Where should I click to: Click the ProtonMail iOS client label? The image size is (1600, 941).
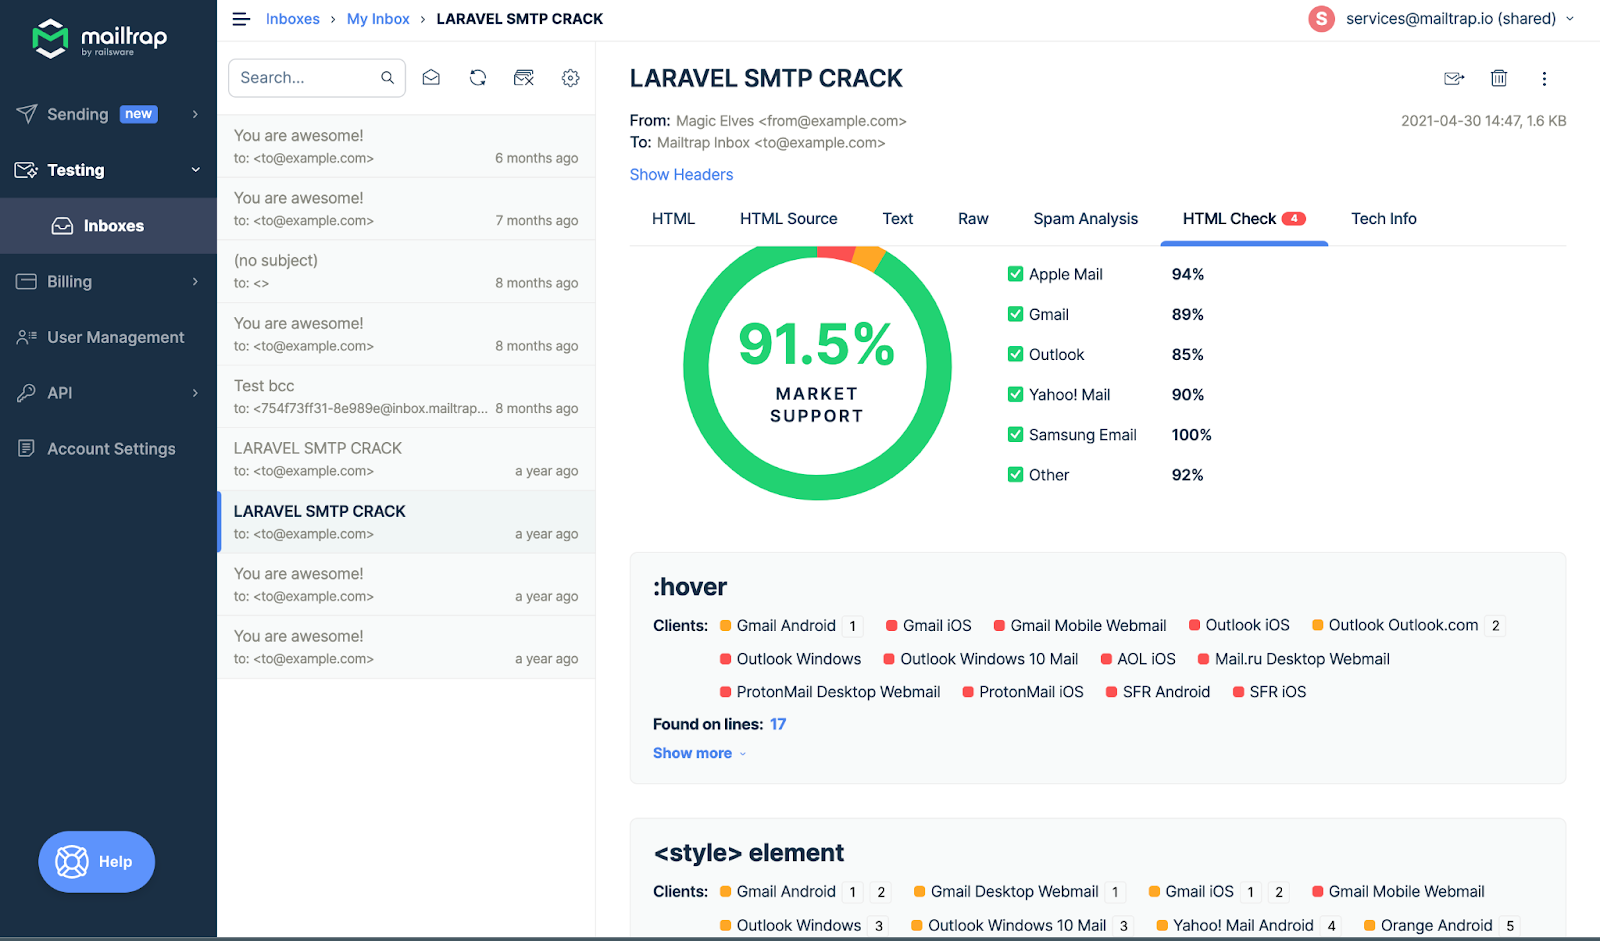(x=1031, y=692)
